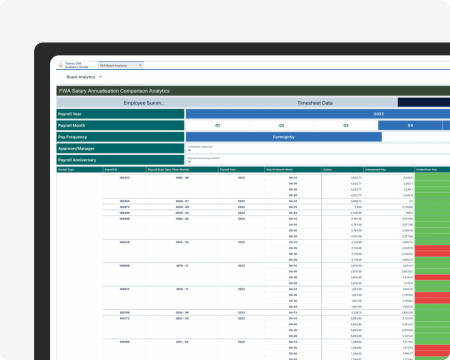Switch to the Employee Summ... tab
The height and width of the screenshot is (360, 450).
click(x=144, y=103)
